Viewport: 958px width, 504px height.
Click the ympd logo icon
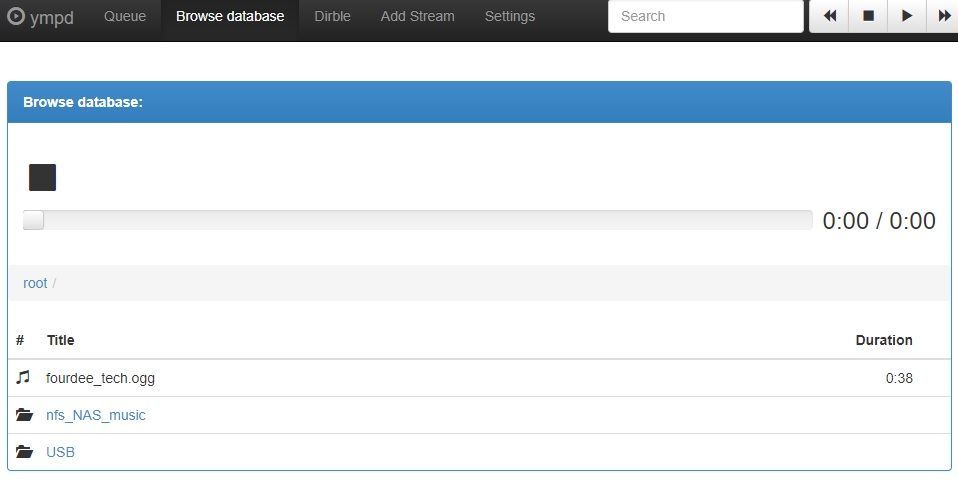15,16
